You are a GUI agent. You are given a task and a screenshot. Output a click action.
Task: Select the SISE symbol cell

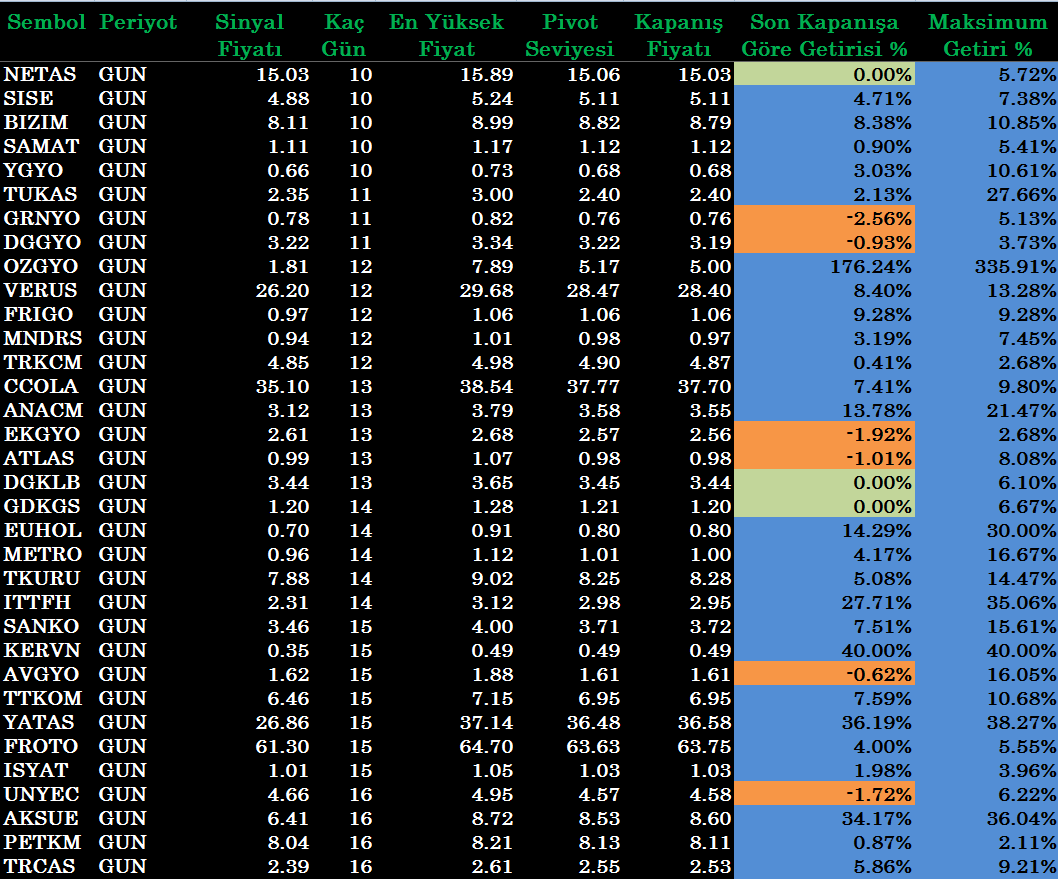(28, 98)
